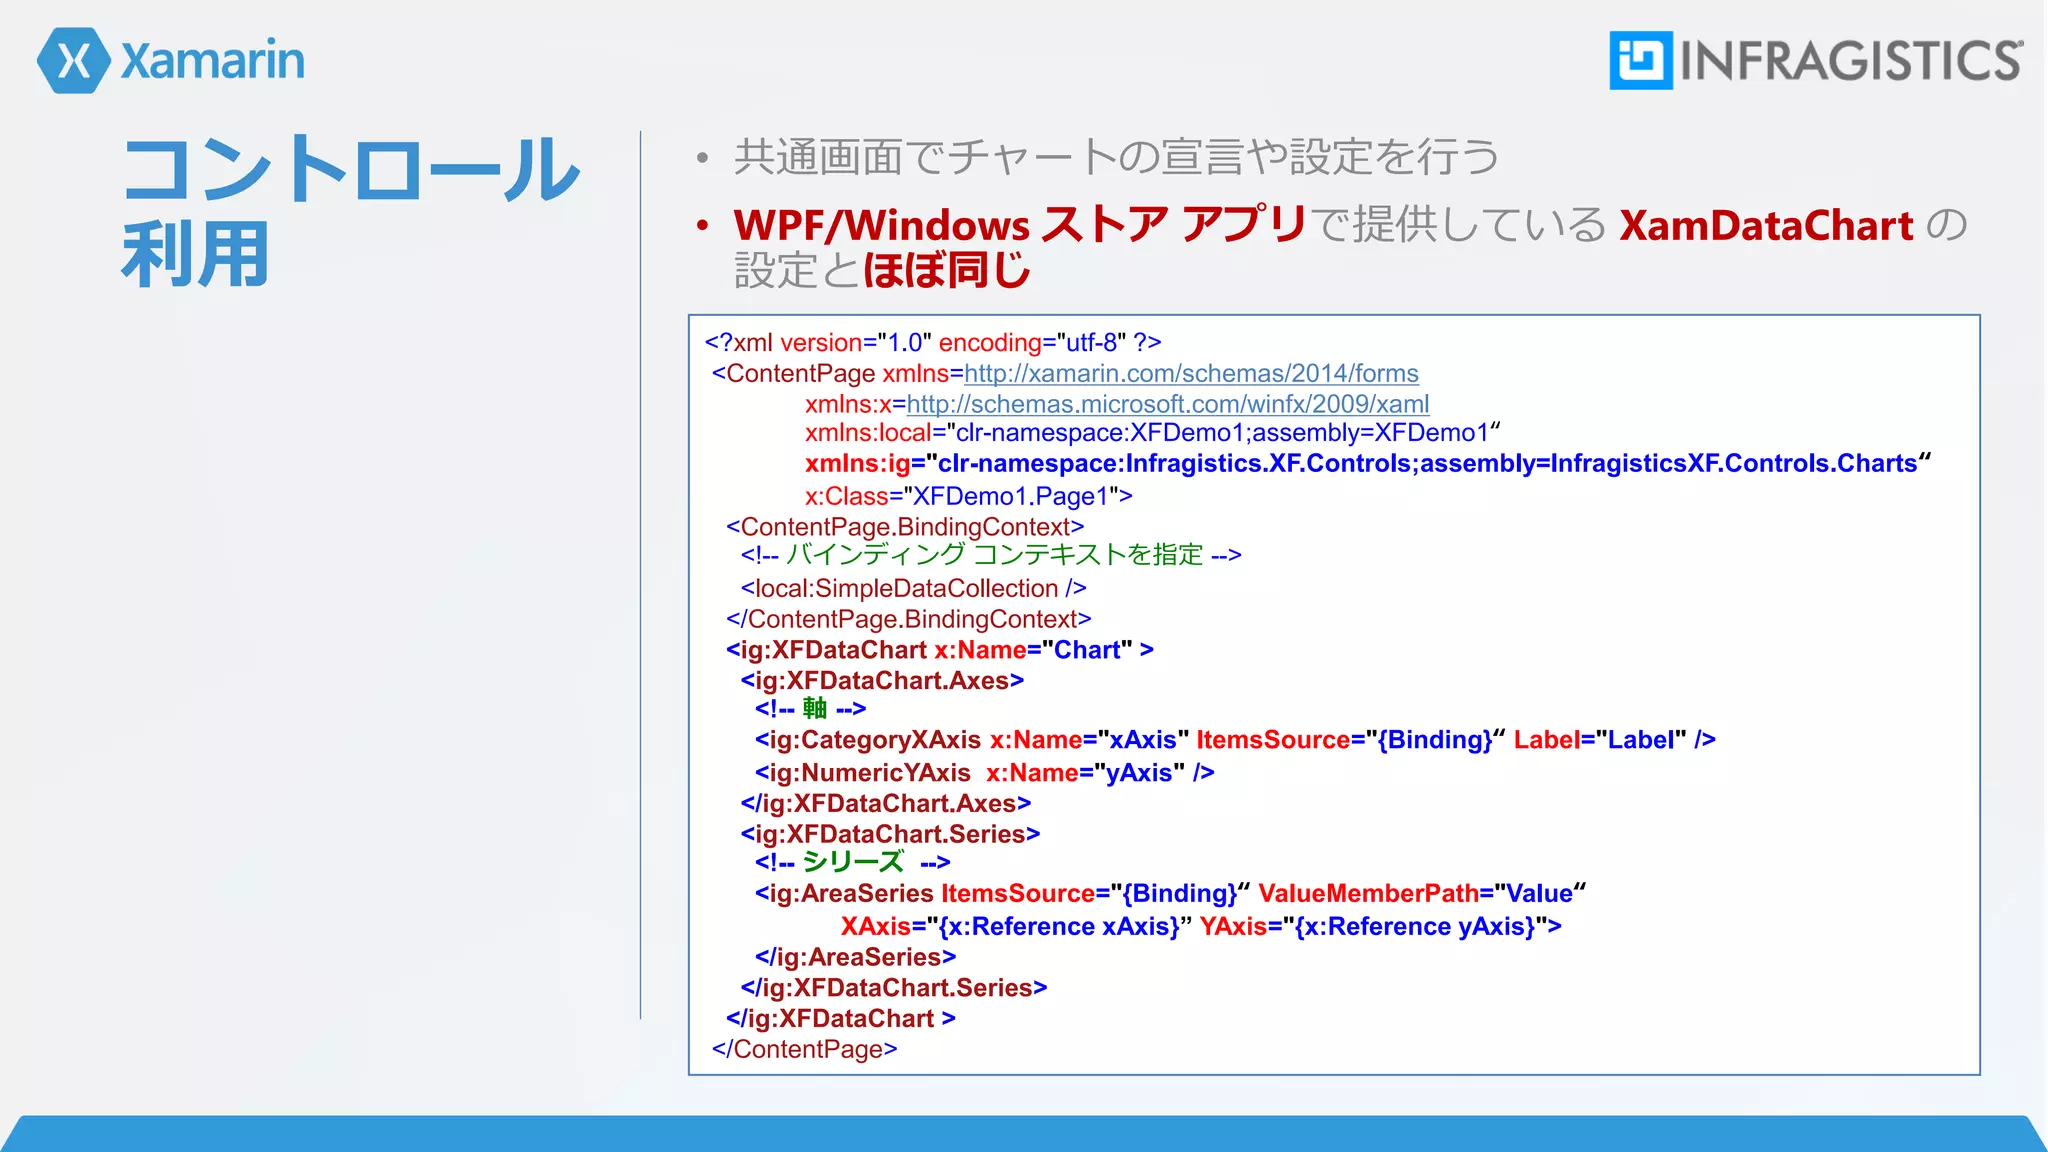This screenshot has height=1152, width=2048.
Task: Click the closing </ig:XFDataChart.Series> tag
Action: pyautogui.click(x=894, y=988)
